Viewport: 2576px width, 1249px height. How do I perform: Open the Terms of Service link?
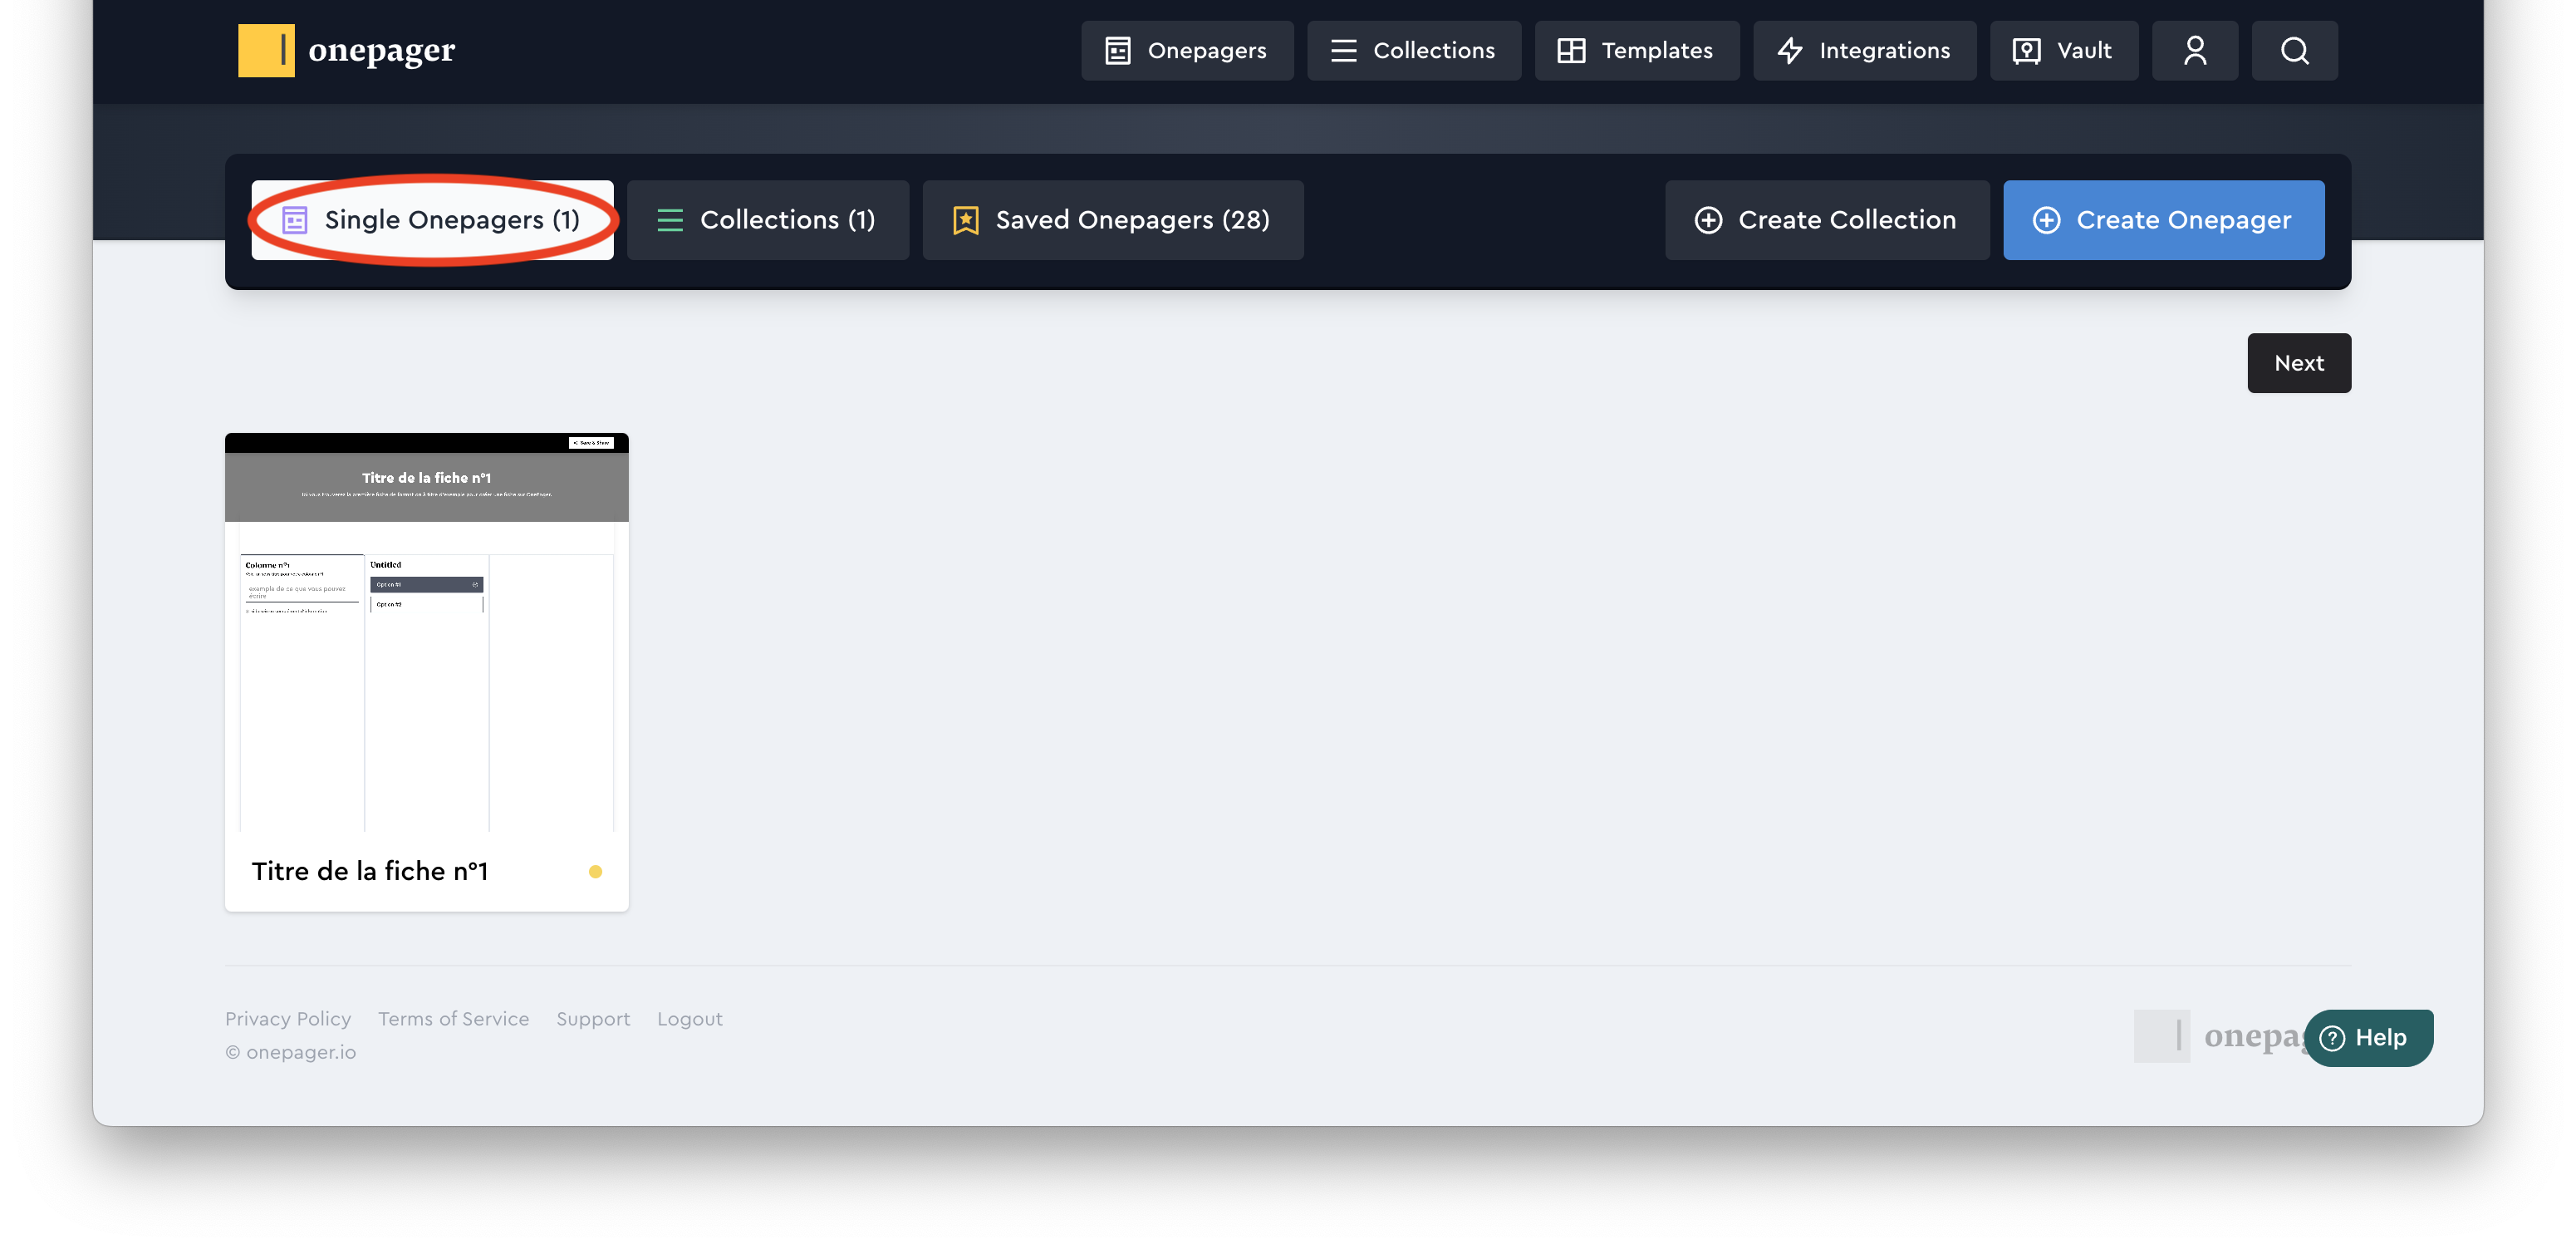[x=453, y=1019]
